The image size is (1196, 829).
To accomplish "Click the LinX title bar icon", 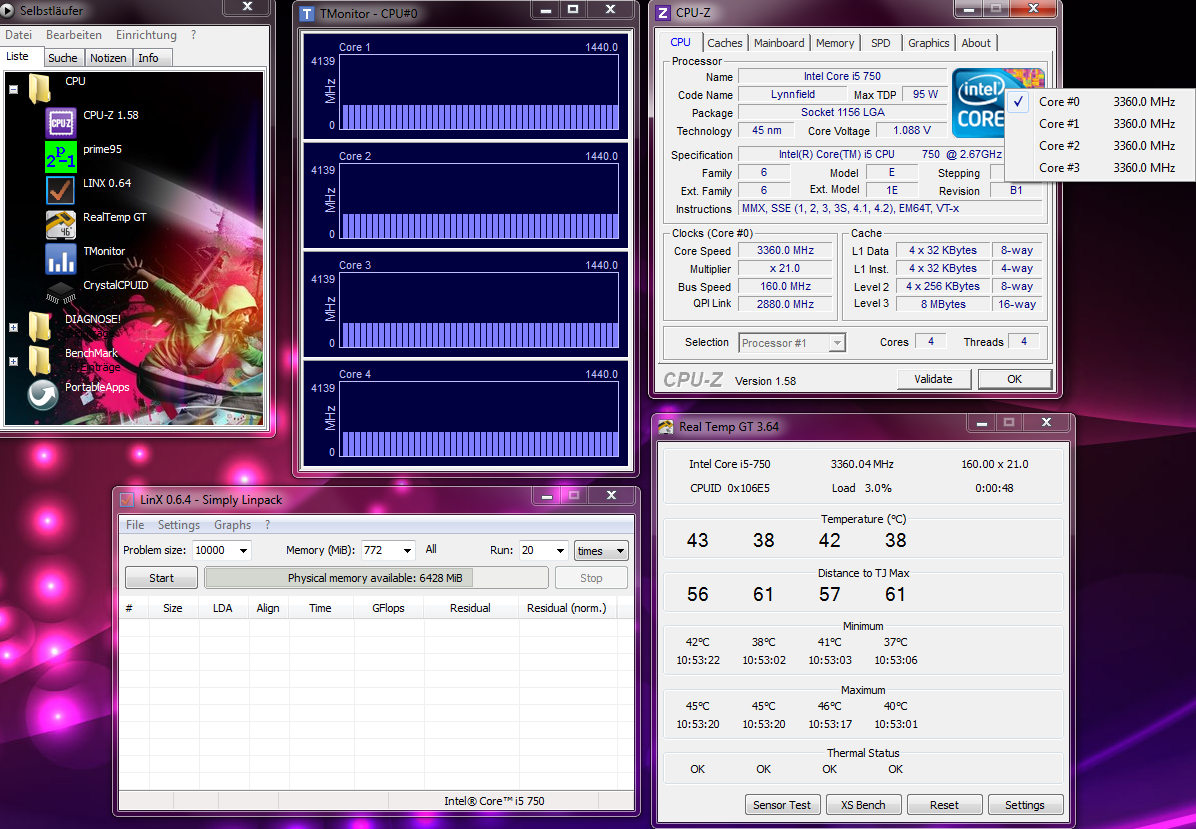I will (127, 500).
